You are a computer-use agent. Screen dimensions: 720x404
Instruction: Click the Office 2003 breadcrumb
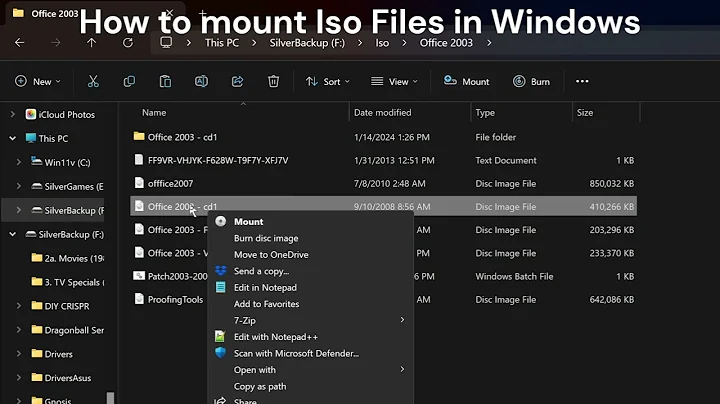tap(446, 43)
